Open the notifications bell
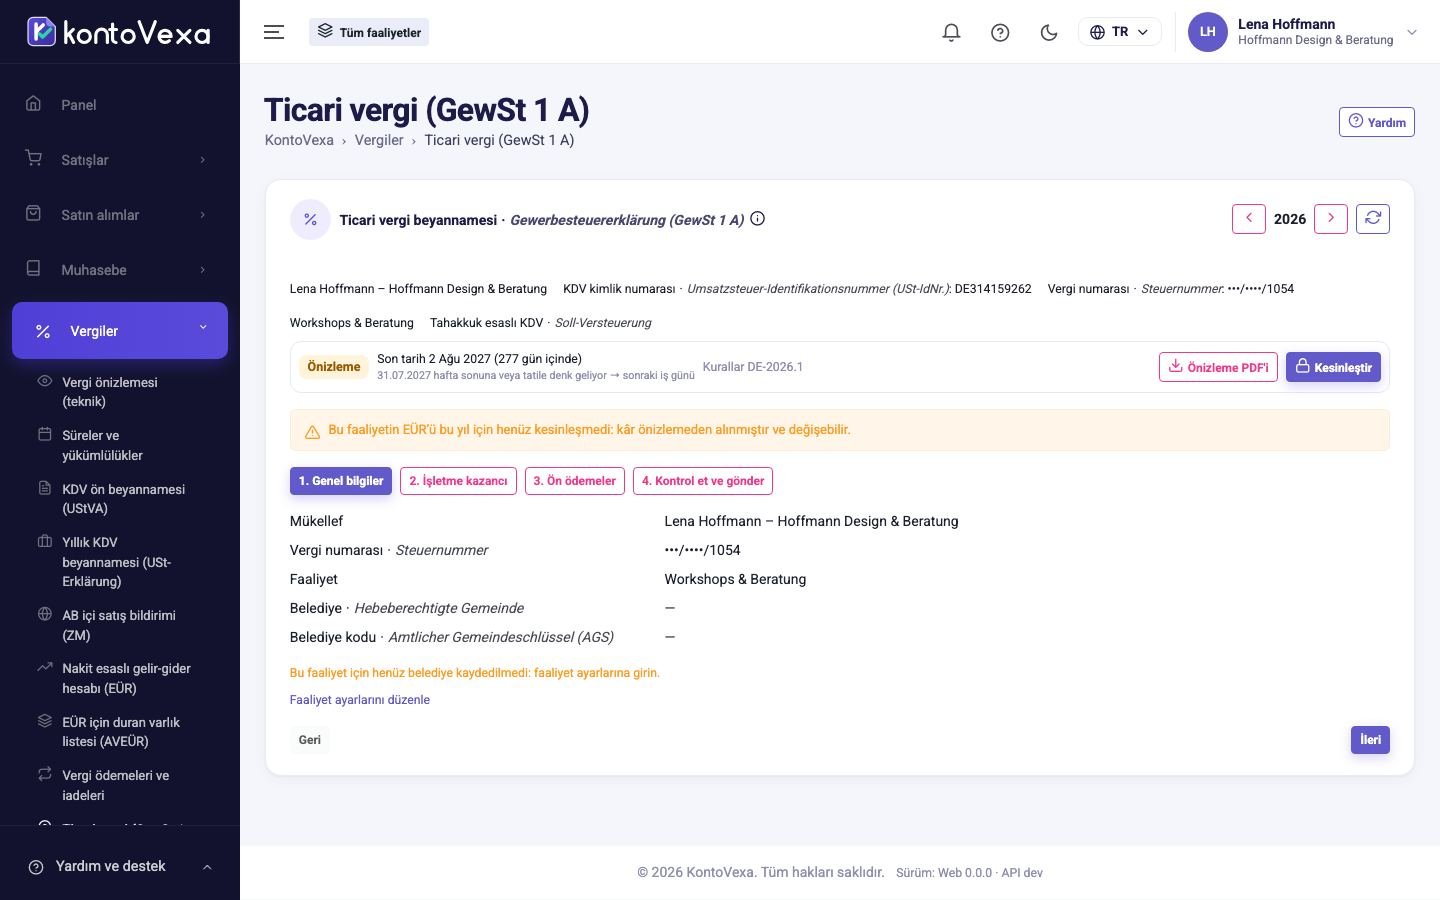Viewport: 1440px width, 900px height. [x=951, y=32]
